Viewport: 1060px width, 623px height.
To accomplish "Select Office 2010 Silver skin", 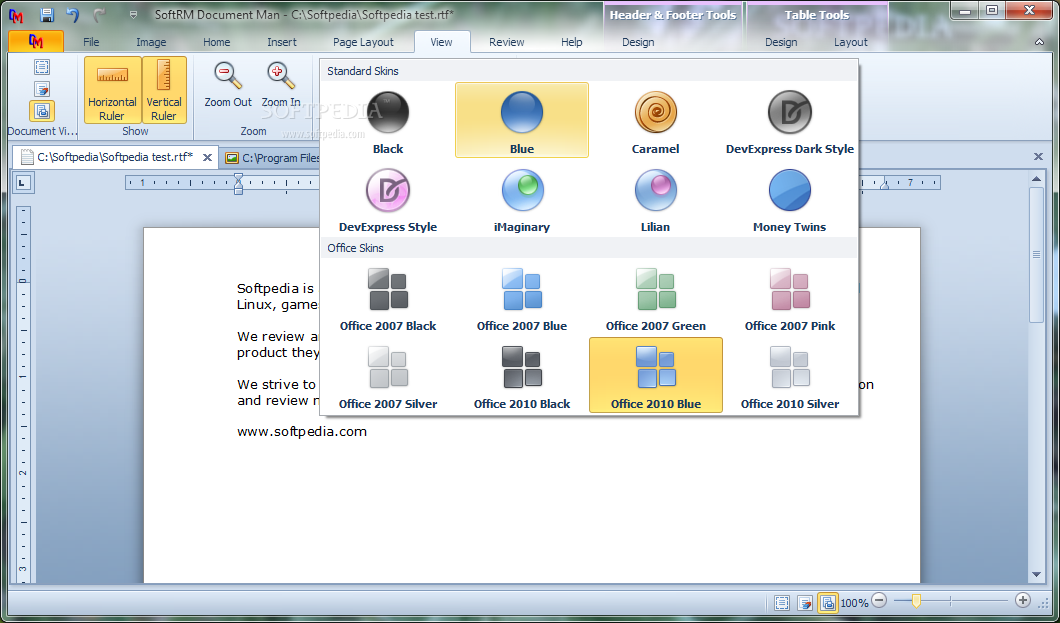I will (790, 376).
